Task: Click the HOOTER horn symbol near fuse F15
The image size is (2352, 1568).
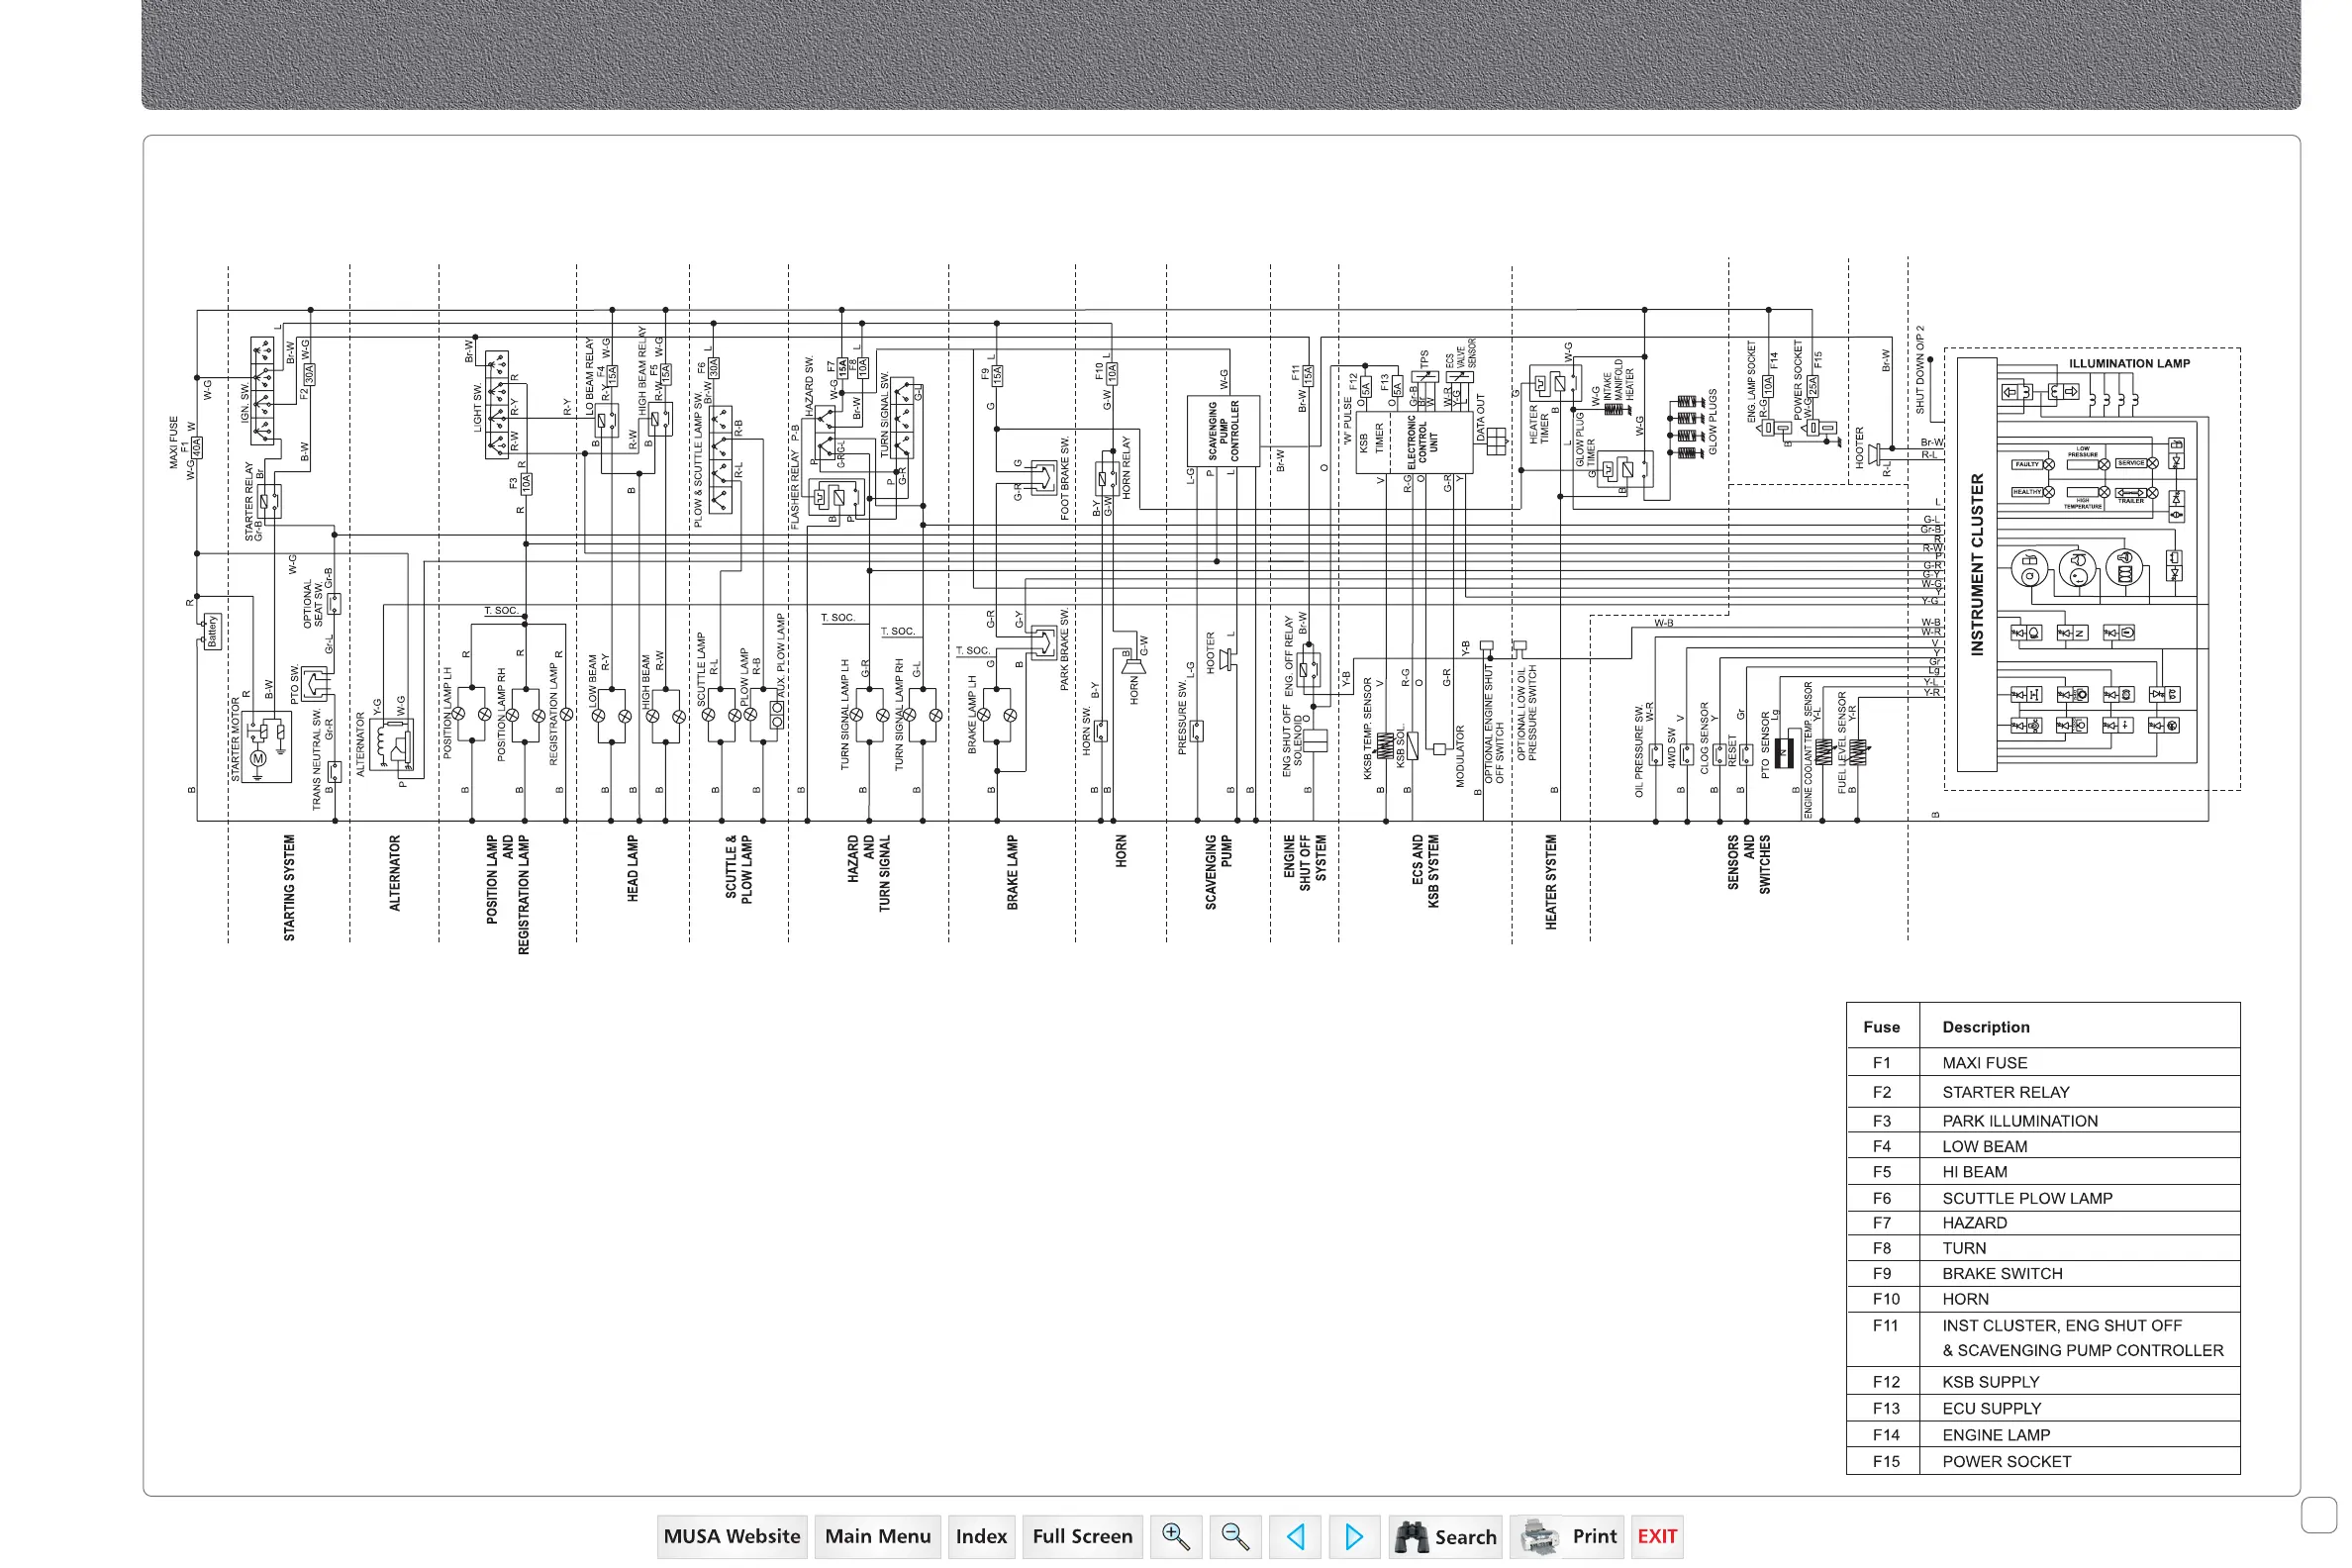Action: tap(1876, 452)
